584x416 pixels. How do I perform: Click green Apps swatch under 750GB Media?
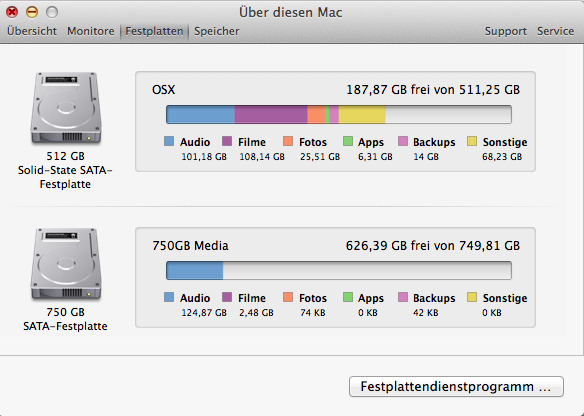(347, 297)
